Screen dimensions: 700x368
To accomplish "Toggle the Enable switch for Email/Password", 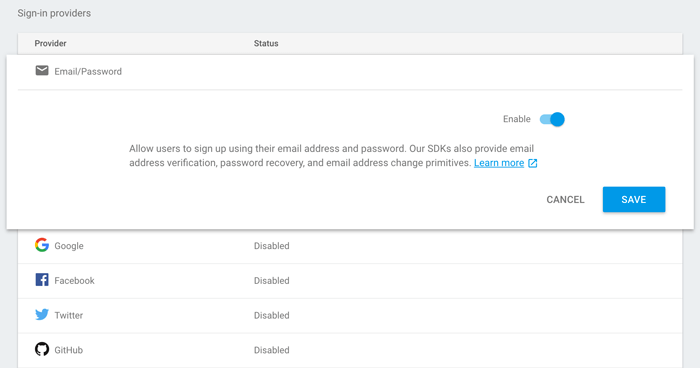I will 552,119.
